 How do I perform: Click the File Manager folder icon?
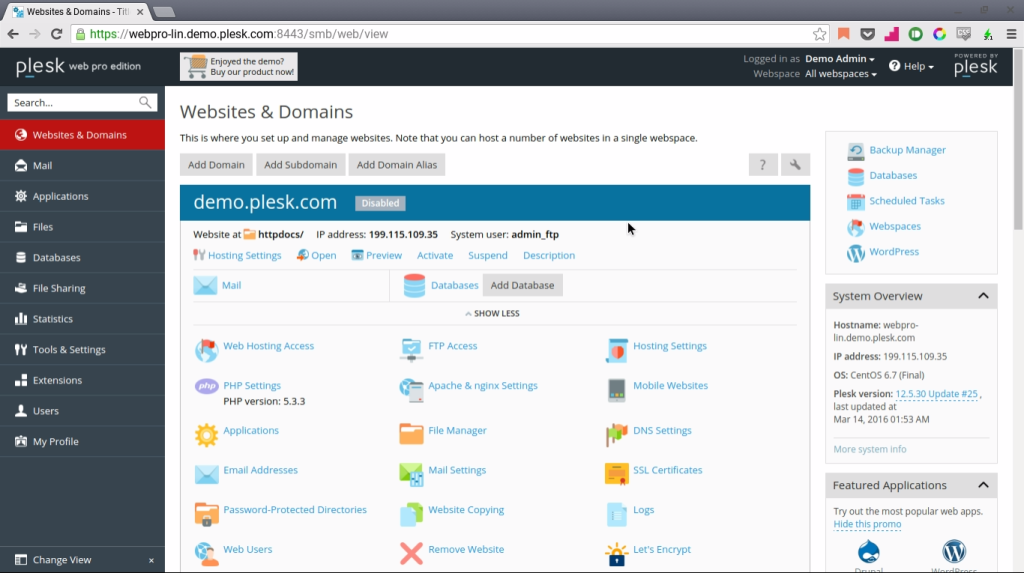(411, 432)
